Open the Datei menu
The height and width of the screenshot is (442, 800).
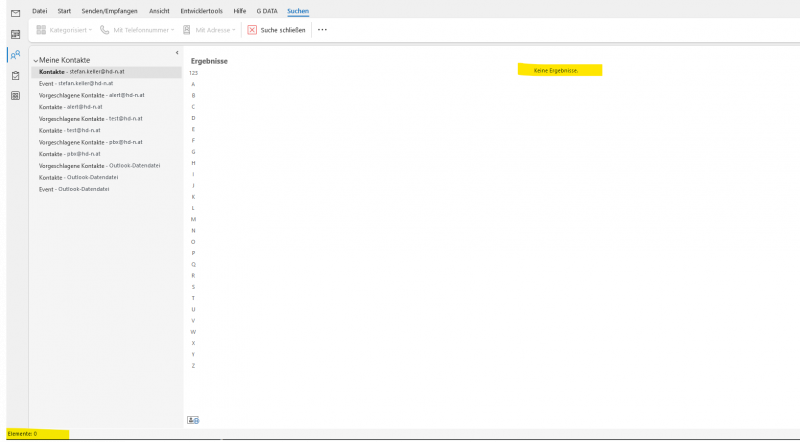(40, 10)
